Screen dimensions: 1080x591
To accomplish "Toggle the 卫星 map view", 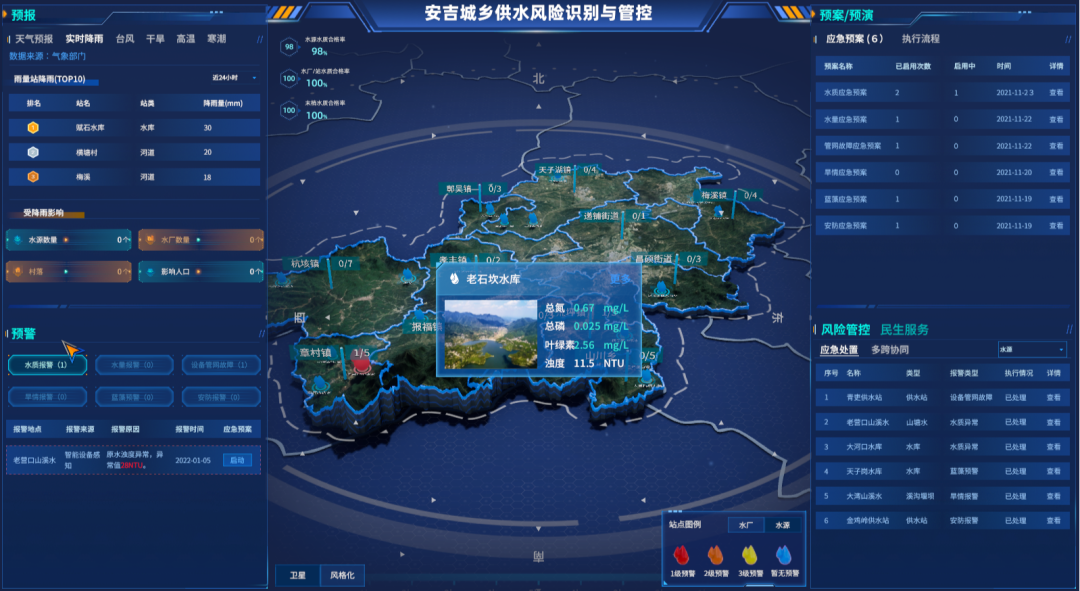I will coord(298,575).
